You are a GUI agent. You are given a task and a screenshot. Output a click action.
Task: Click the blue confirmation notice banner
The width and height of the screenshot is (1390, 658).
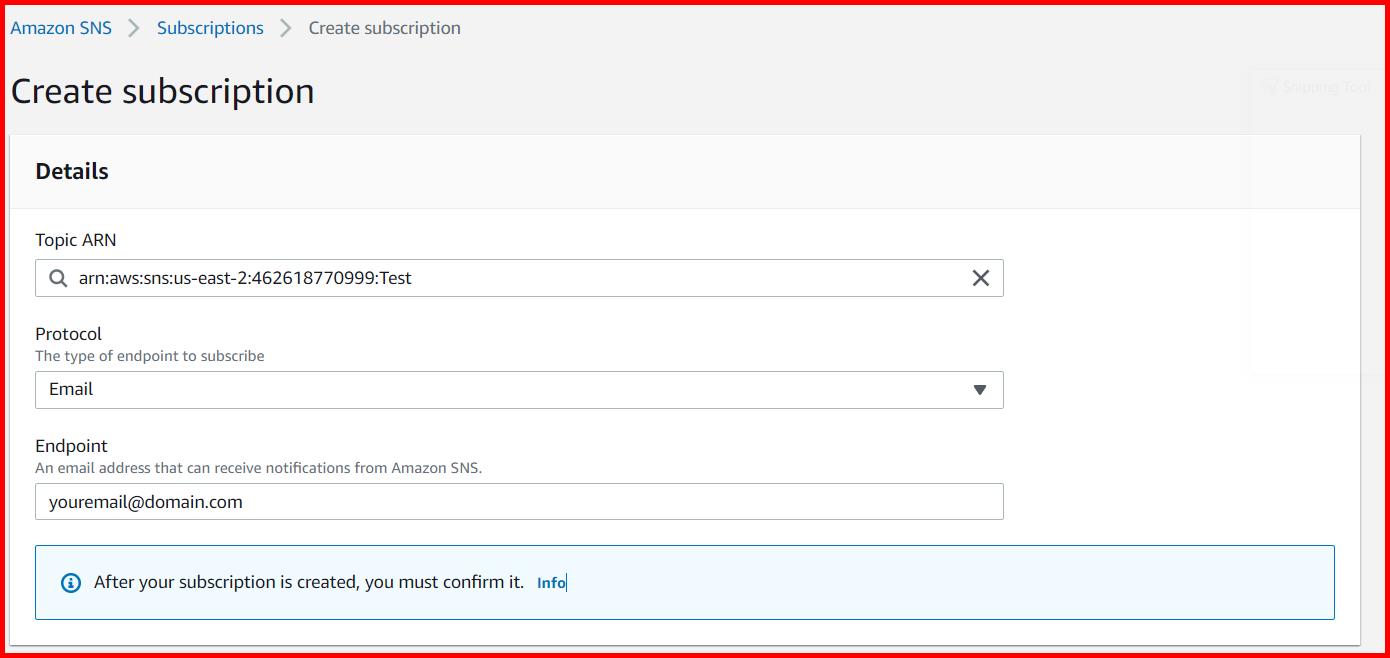[685, 581]
